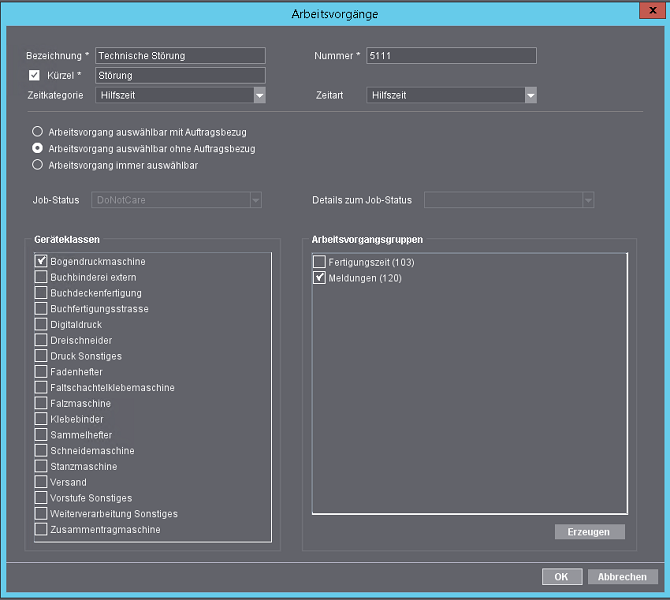Tick the Falzmaschine checkbox

click(41, 403)
